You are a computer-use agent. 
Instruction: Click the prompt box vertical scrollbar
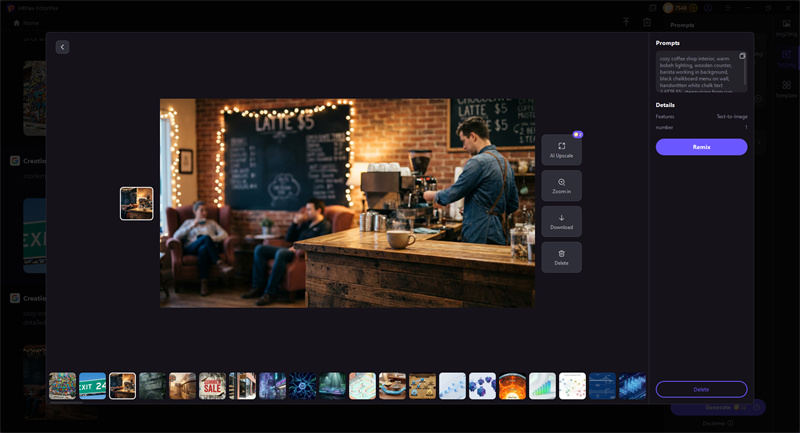click(745, 72)
